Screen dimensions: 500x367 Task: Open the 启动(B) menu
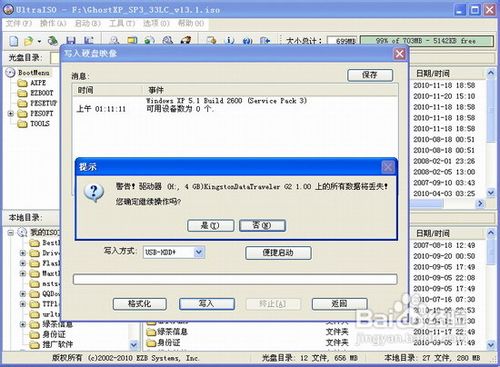coord(87,23)
